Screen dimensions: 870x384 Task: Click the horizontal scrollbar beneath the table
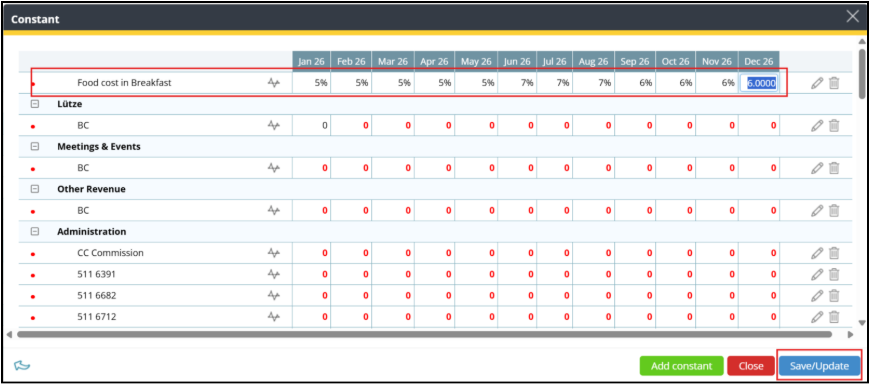424,335
